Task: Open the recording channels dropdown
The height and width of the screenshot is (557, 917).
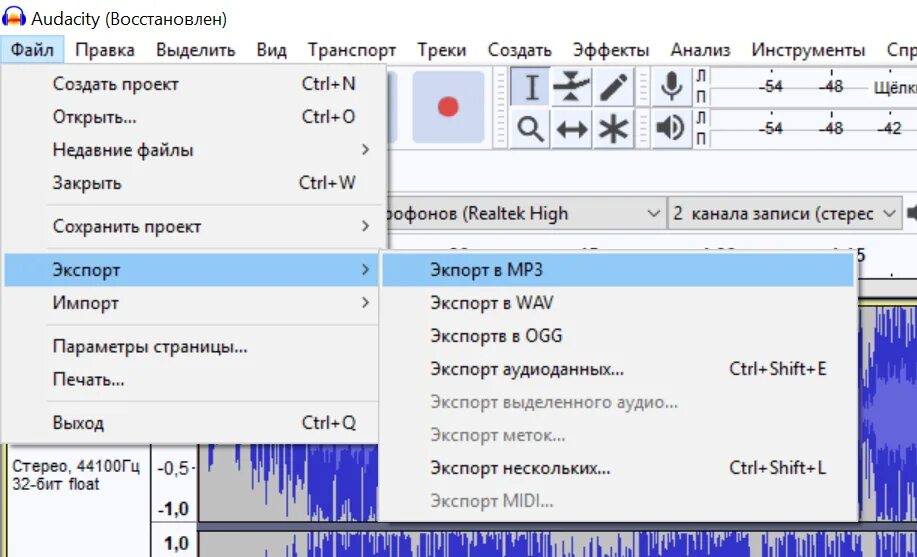Action: [783, 214]
